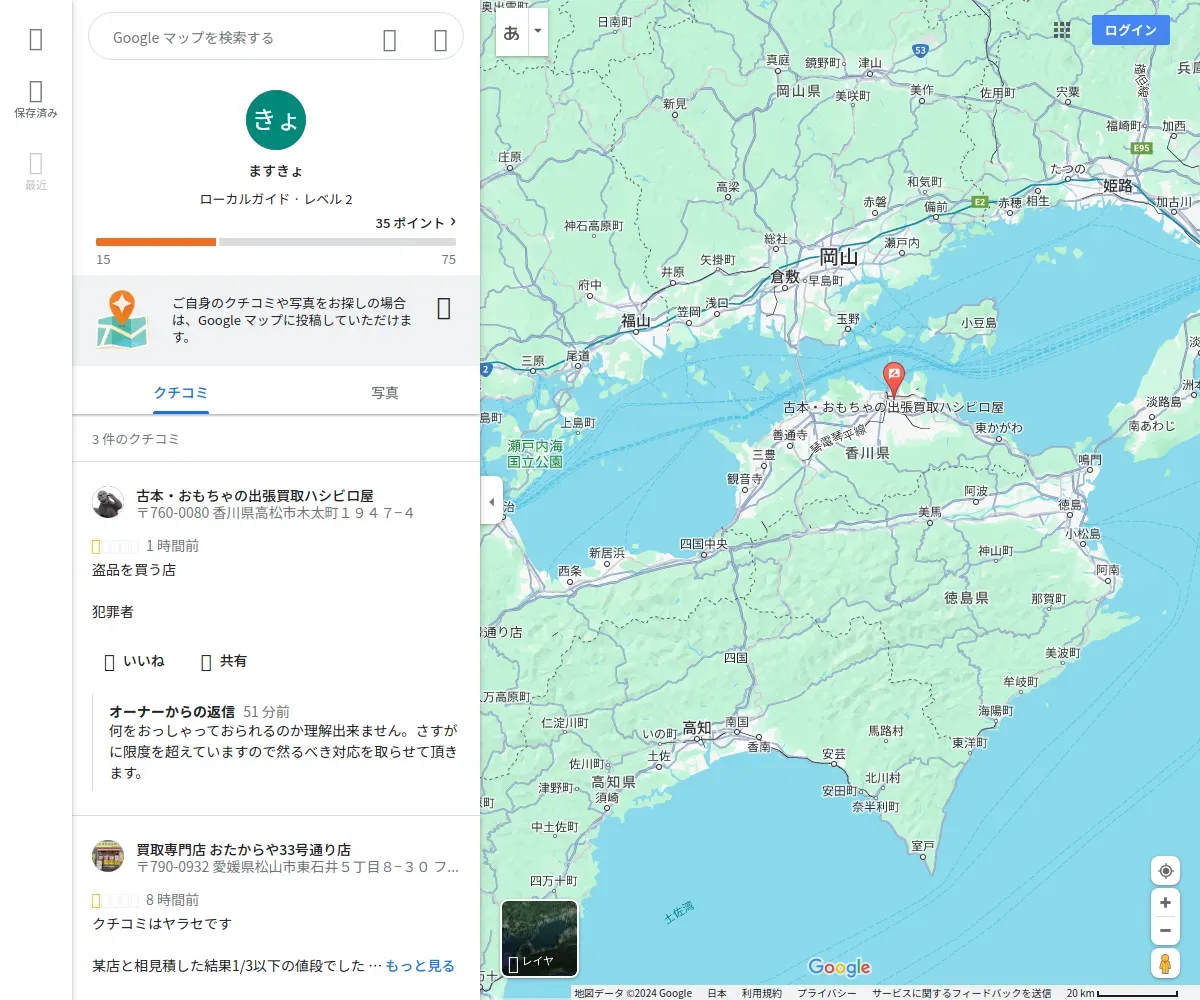
Task: Click the 岡山 city label on map
Action: pyautogui.click(x=838, y=257)
